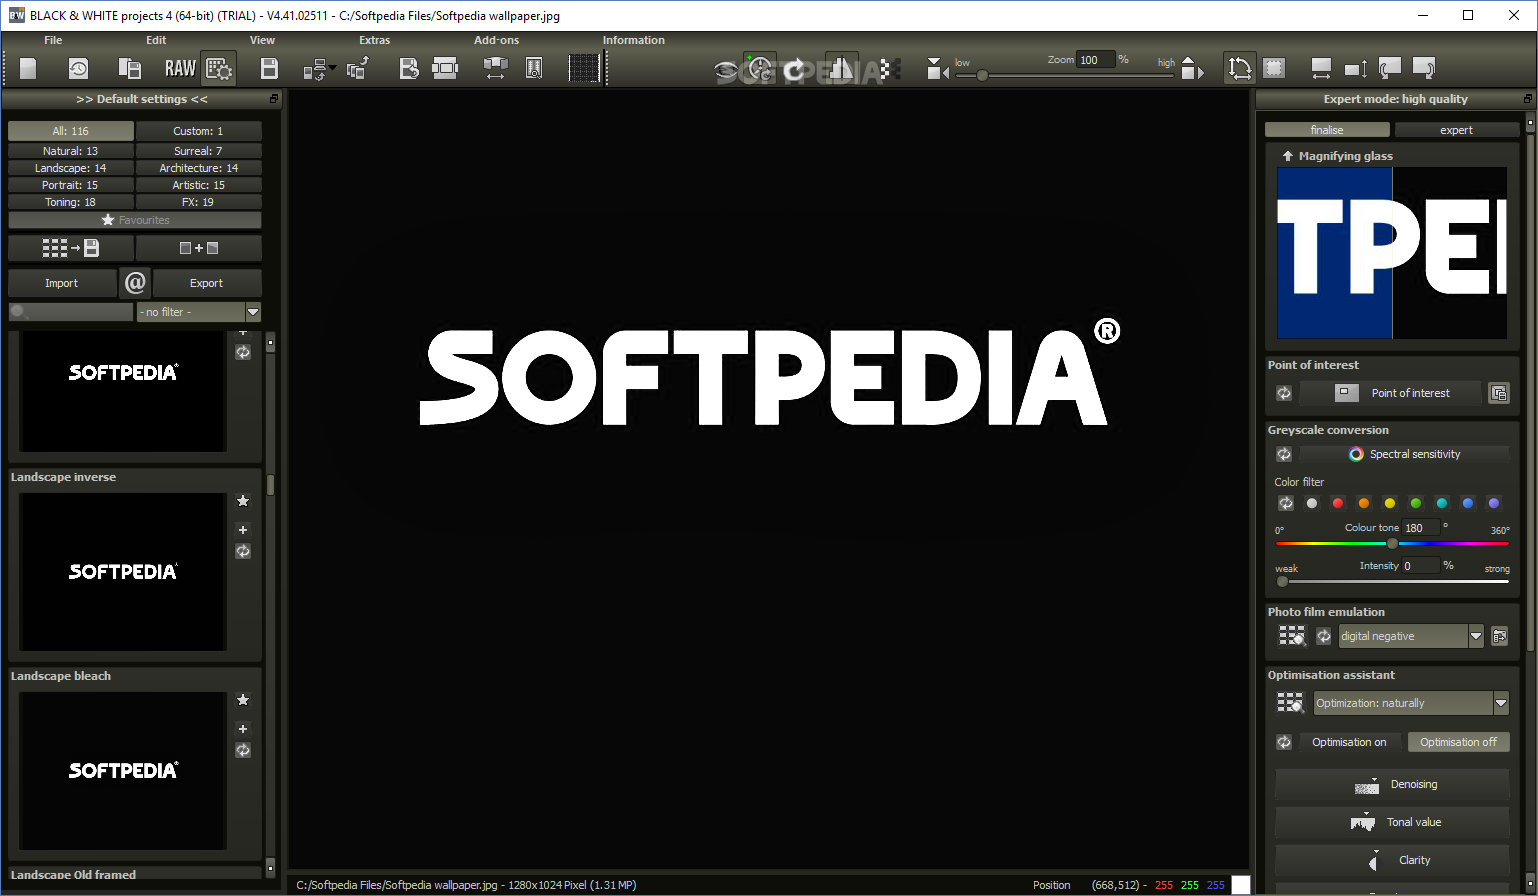This screenshot has height=896, width=1538.
Task: Click the checkered pixel pattern toolbar icon
Action: tap(890, 68)
